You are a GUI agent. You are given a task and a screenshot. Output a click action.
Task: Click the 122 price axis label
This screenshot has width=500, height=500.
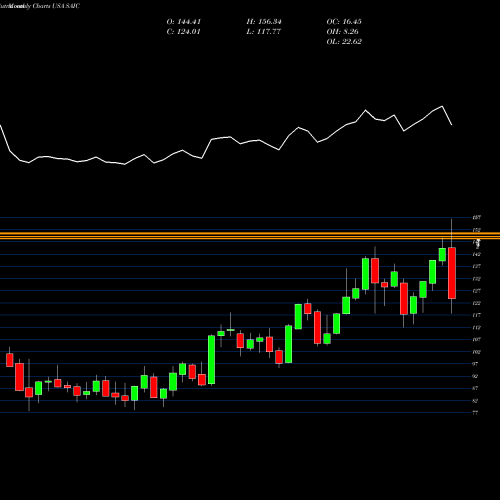tap(477, 303)
